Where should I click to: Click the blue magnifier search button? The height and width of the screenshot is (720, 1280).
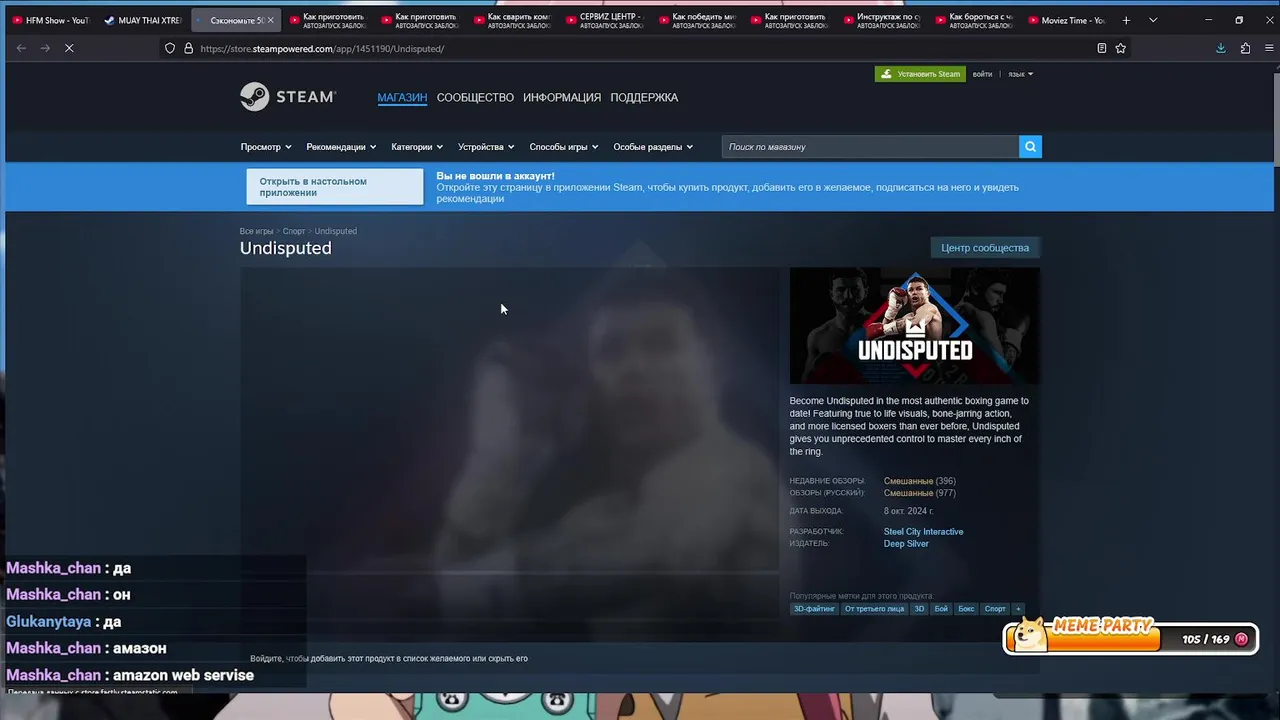pyautogui.click(x=1030, y=147)
